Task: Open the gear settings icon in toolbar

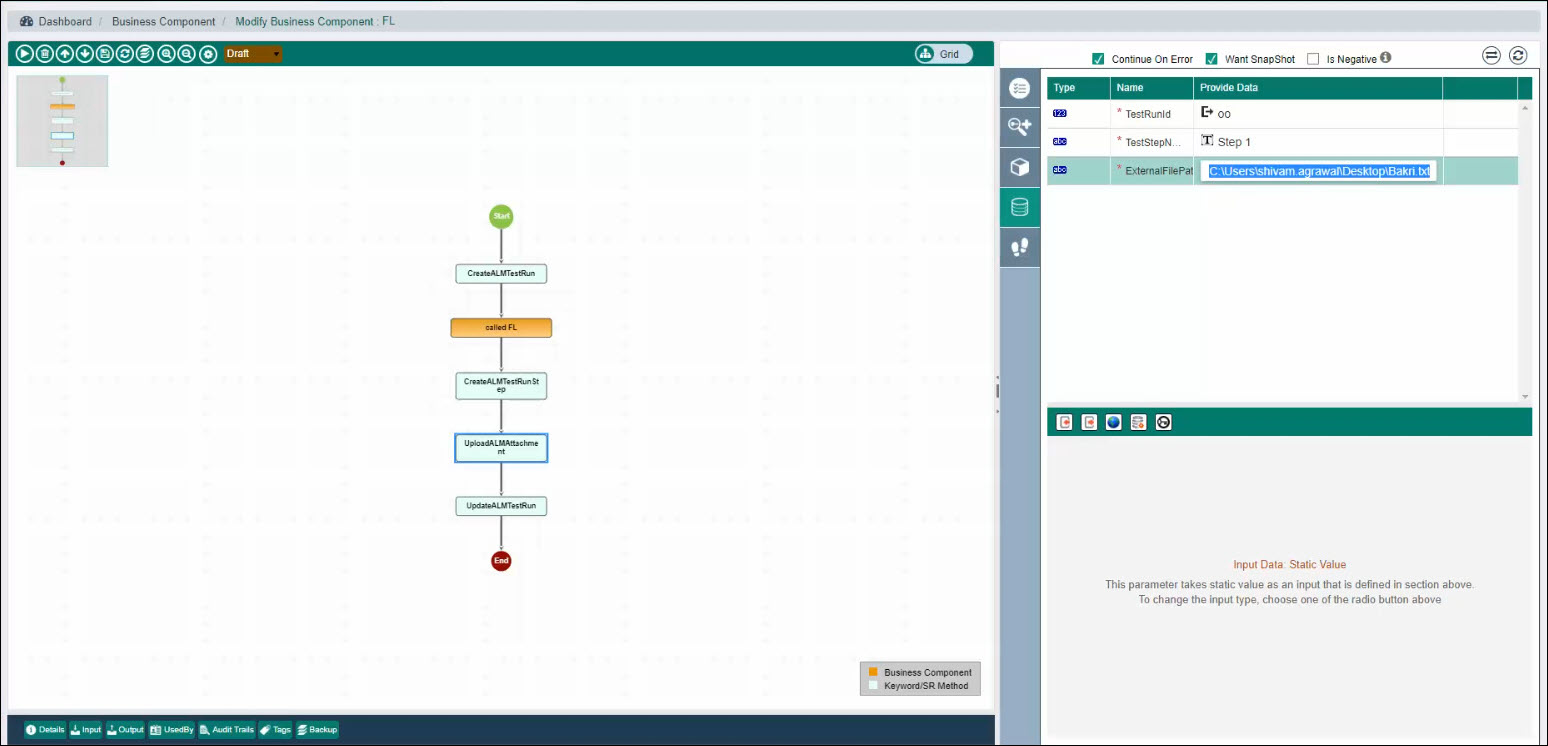Action: click(208, 54)
